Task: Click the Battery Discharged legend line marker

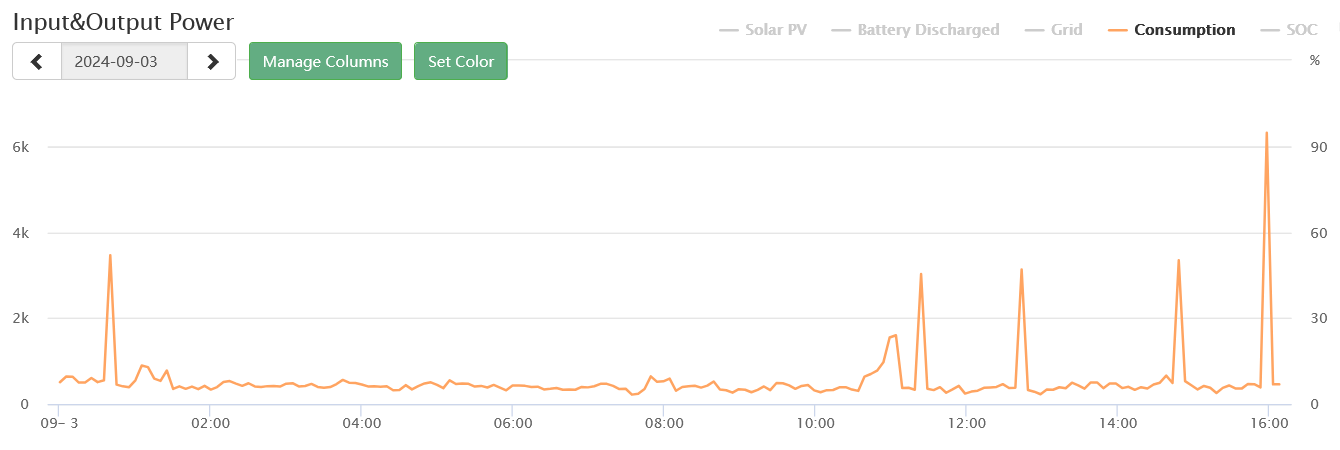Action: 841,30
